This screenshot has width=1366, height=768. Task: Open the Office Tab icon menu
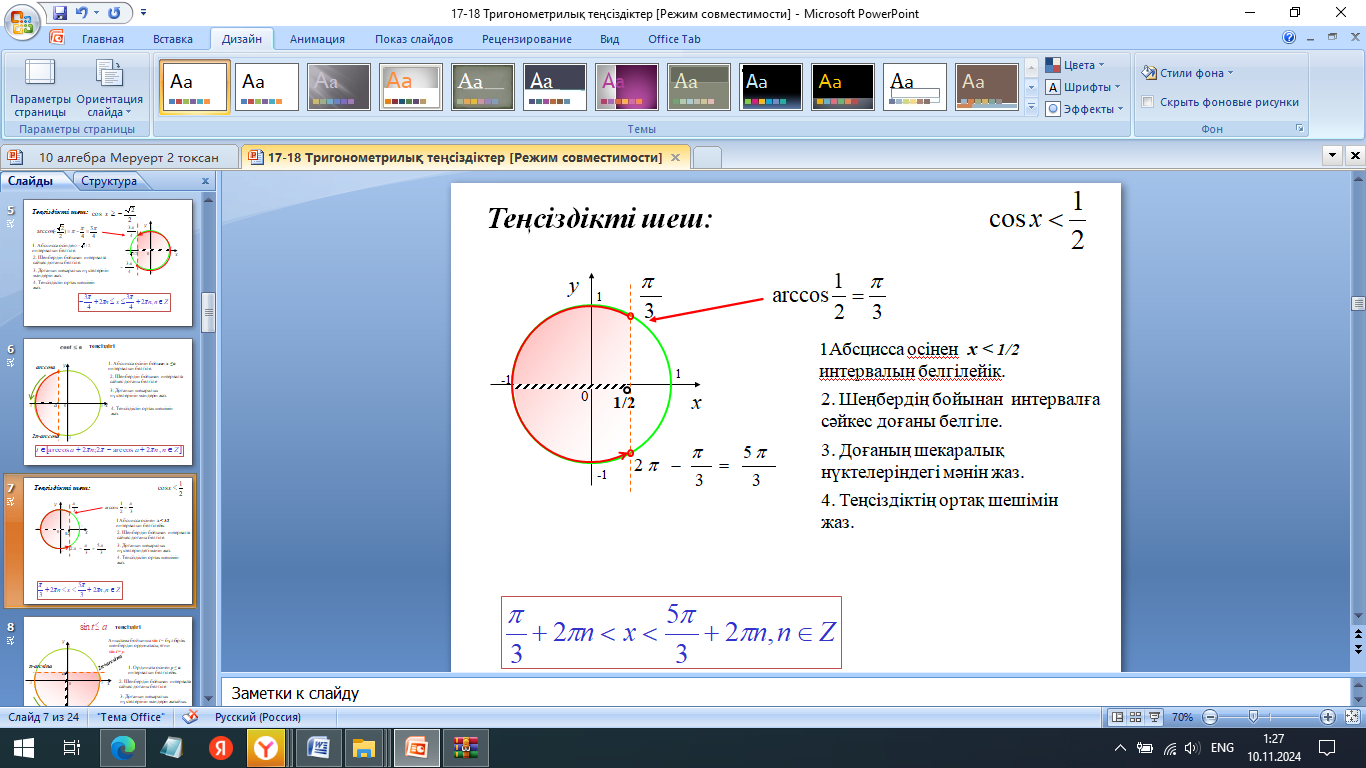56,39
